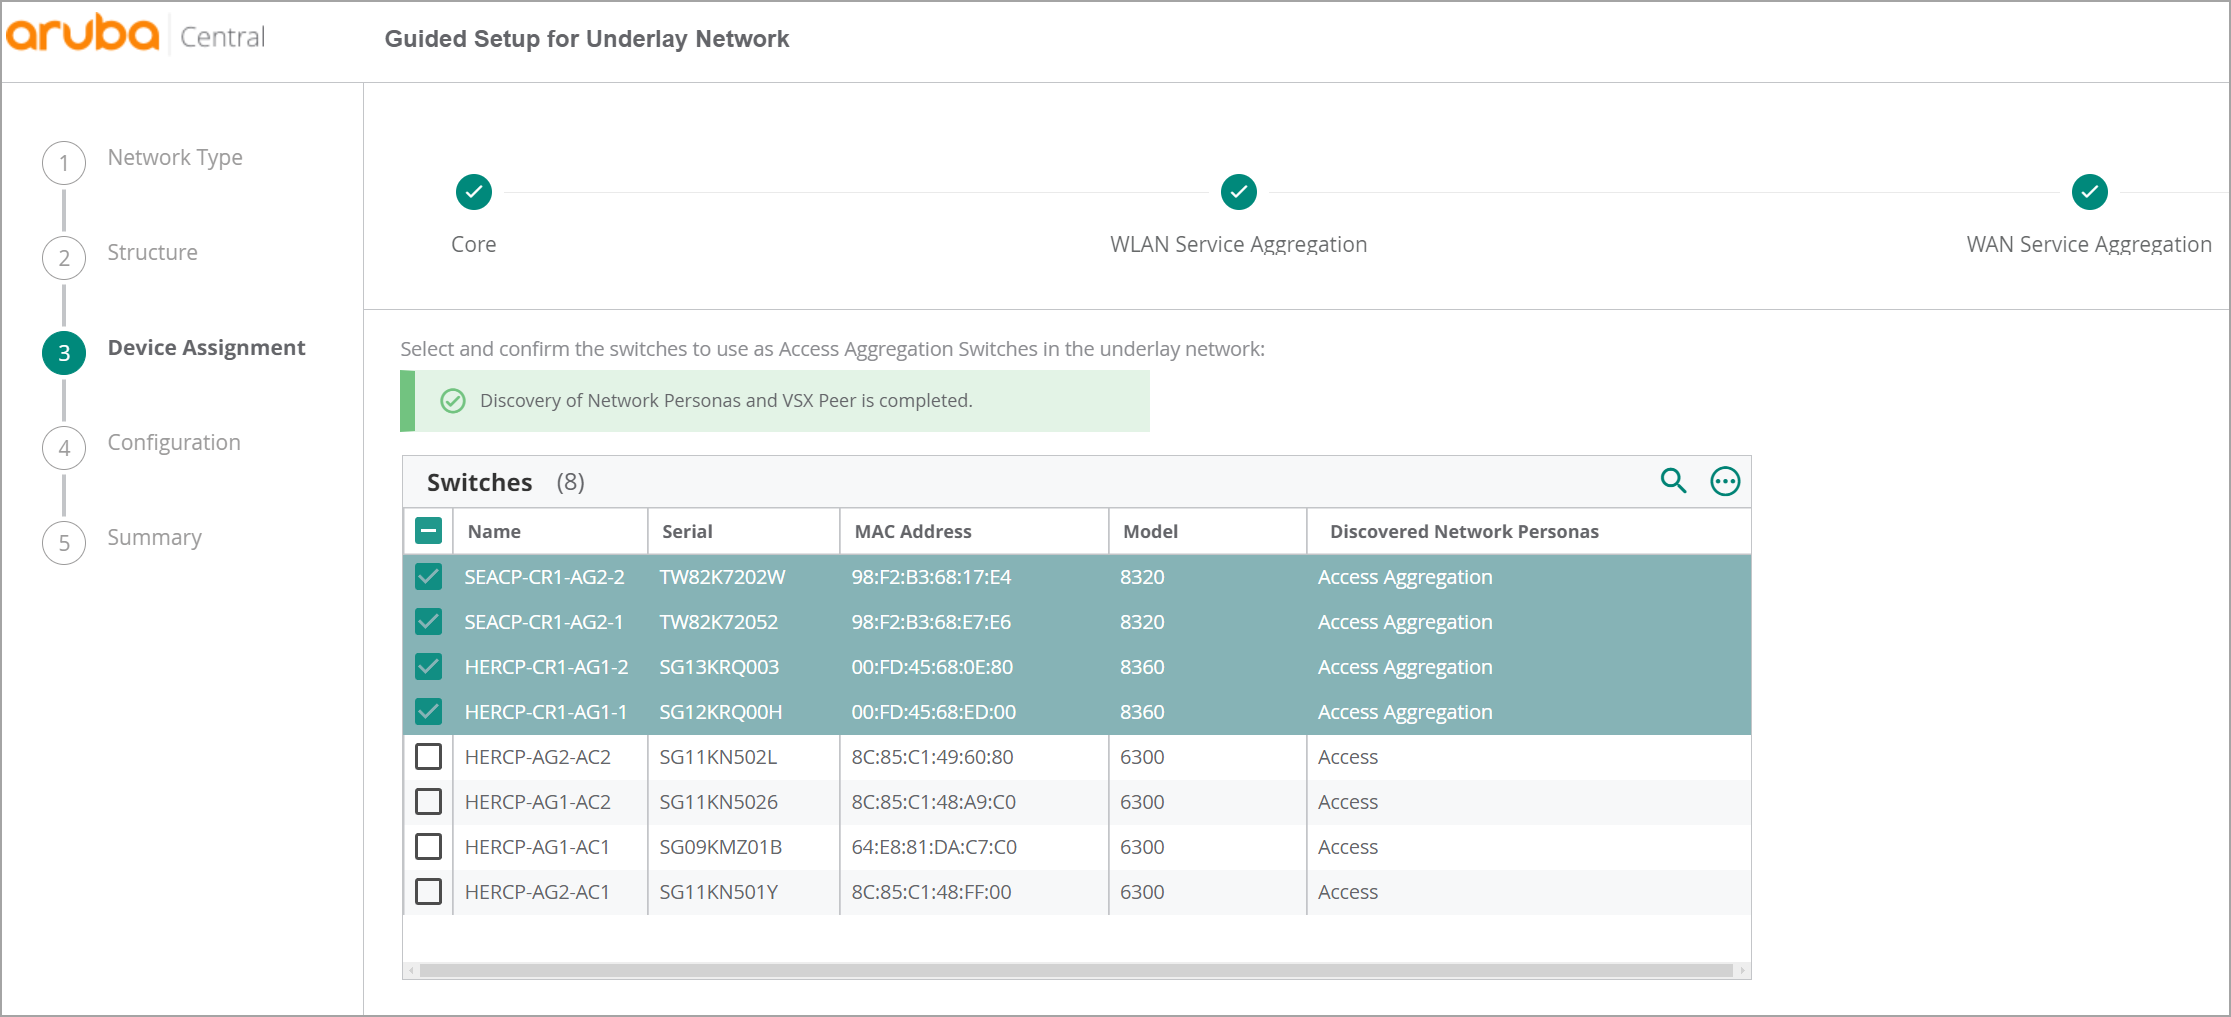Click step 3 circle for Device Assignment

click(64, 353)
